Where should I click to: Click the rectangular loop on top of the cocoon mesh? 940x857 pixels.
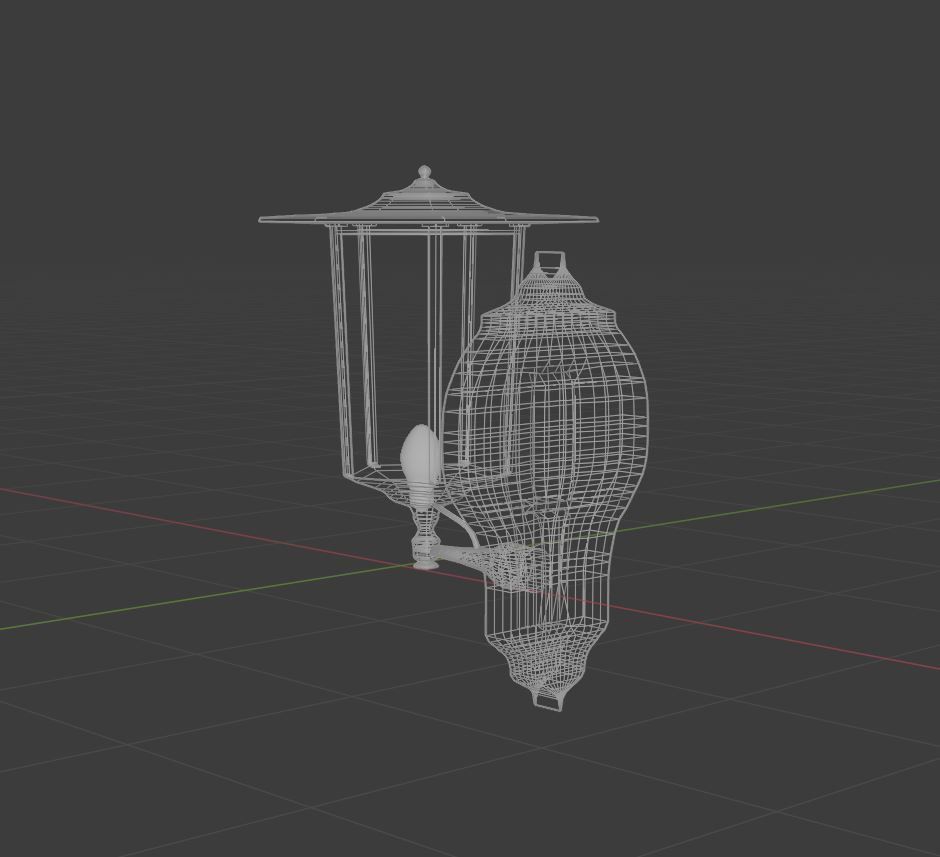(x=550, y=260)
